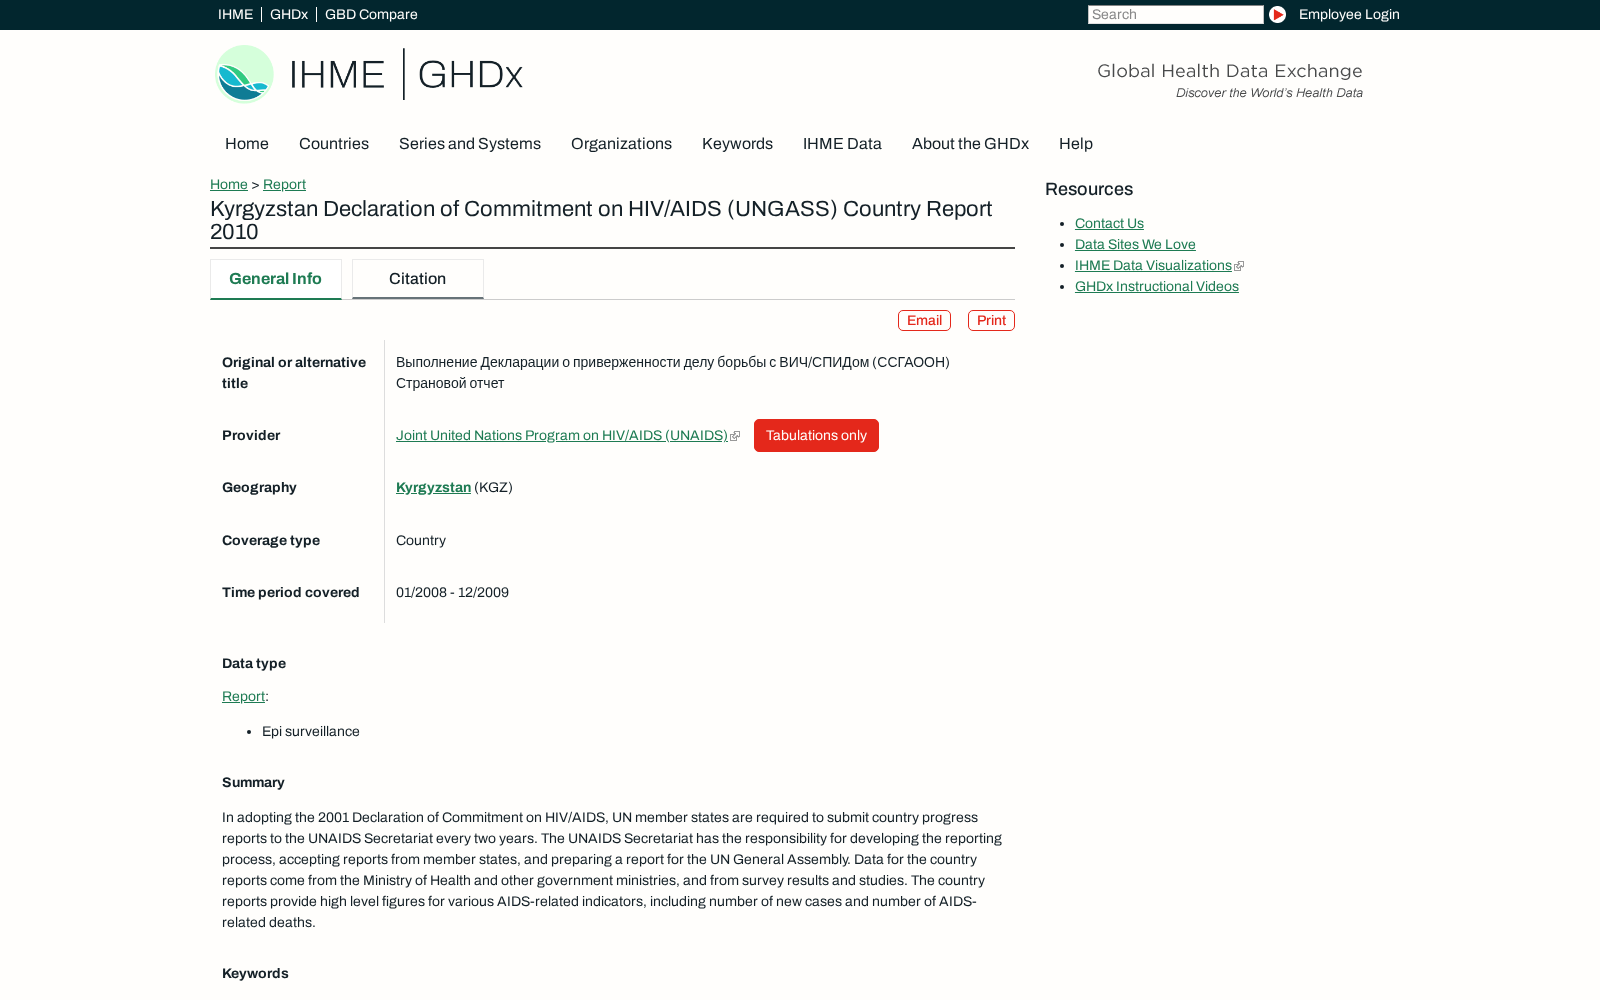The height and width of the screenshot is (1000, 1600).
Task: Open Joint United Nations Program on HIV/AIDS link
Action: (x=562, y=436)
